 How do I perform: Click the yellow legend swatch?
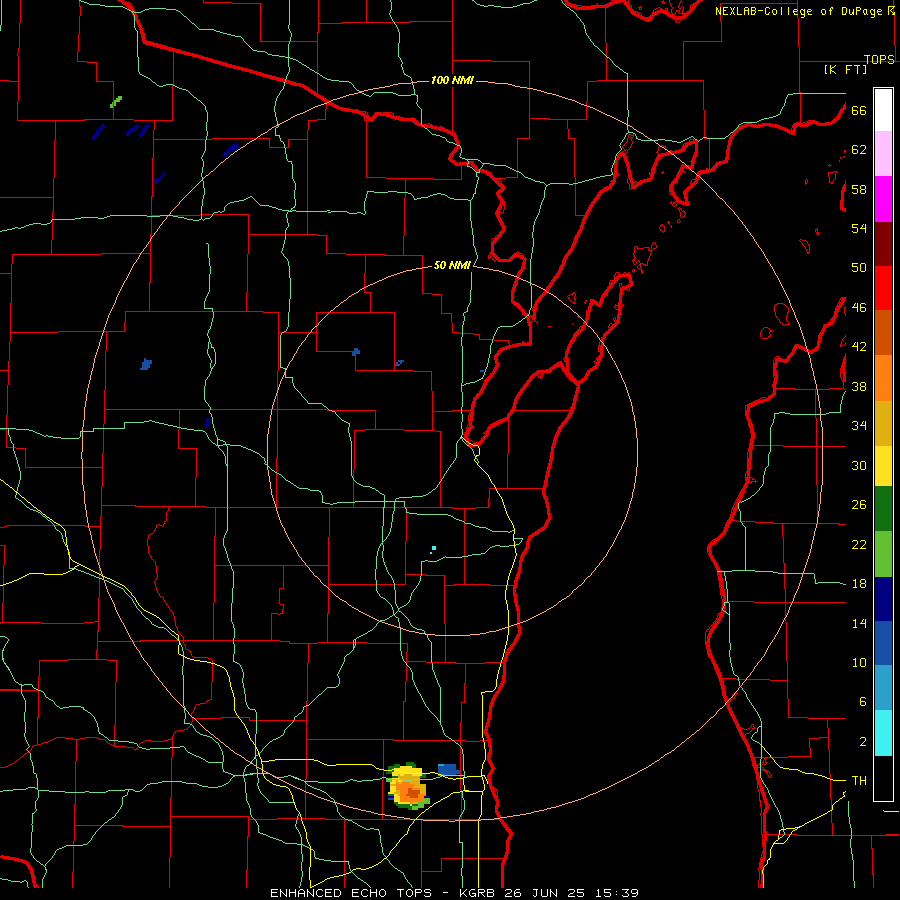coord(883,465)
